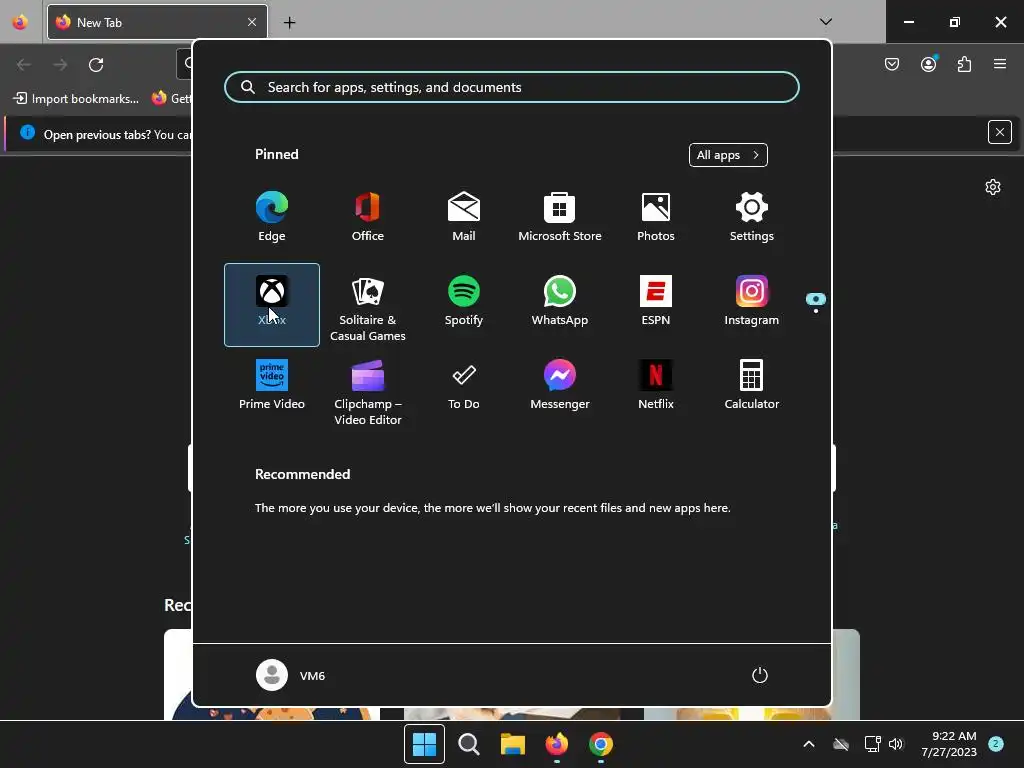The width and height of the screenshot is (1024, 768).
Task: Launch the Photos app
Action: 656,217
